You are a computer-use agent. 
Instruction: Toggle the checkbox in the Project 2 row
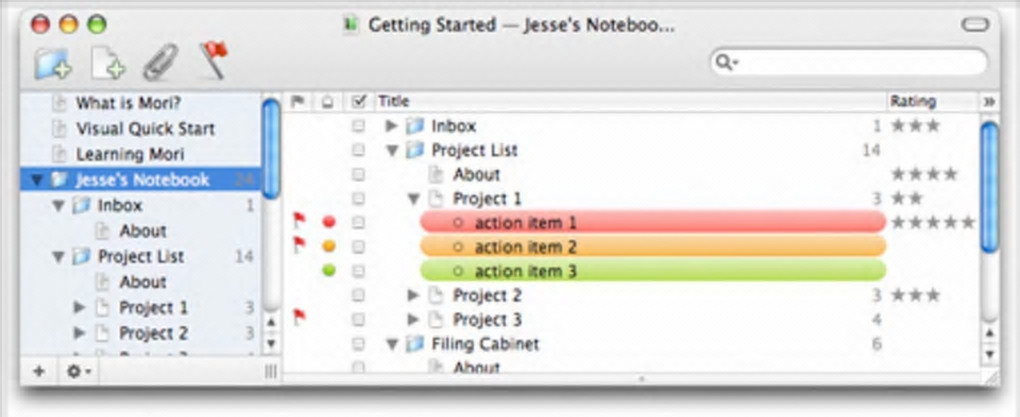[x=359, y=295]
